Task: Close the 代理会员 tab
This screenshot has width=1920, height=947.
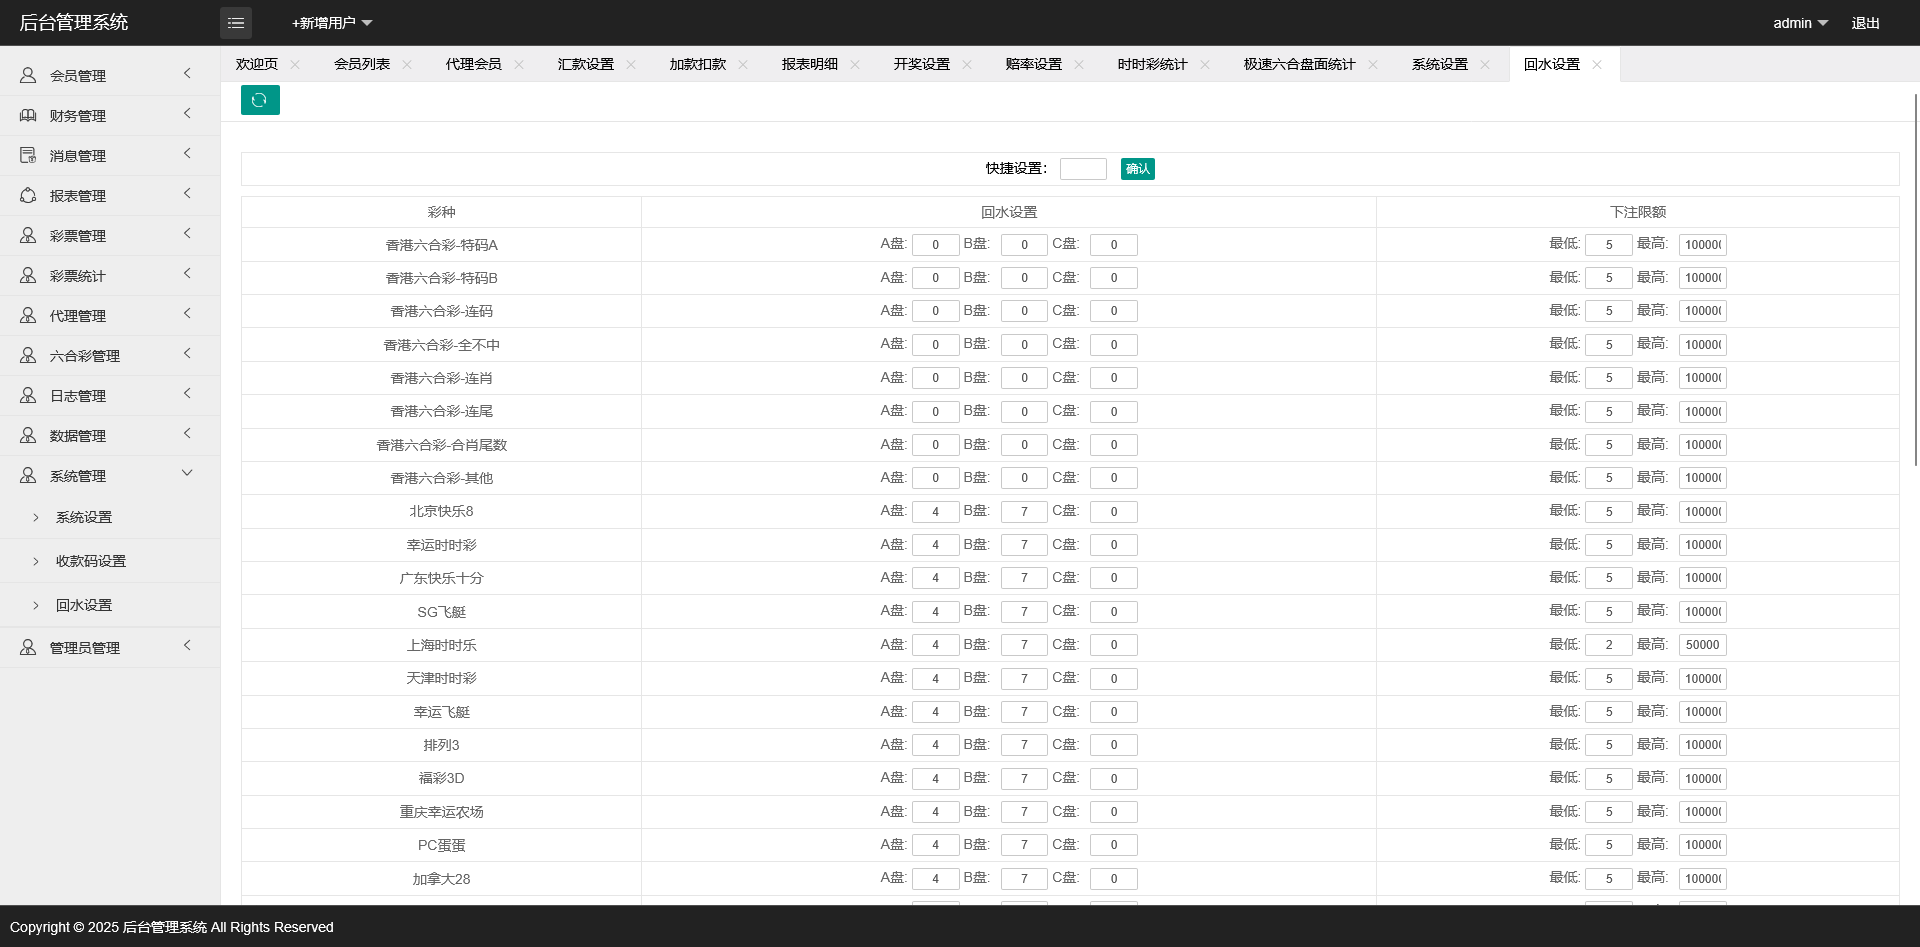Action: click(x=519, y=64)
